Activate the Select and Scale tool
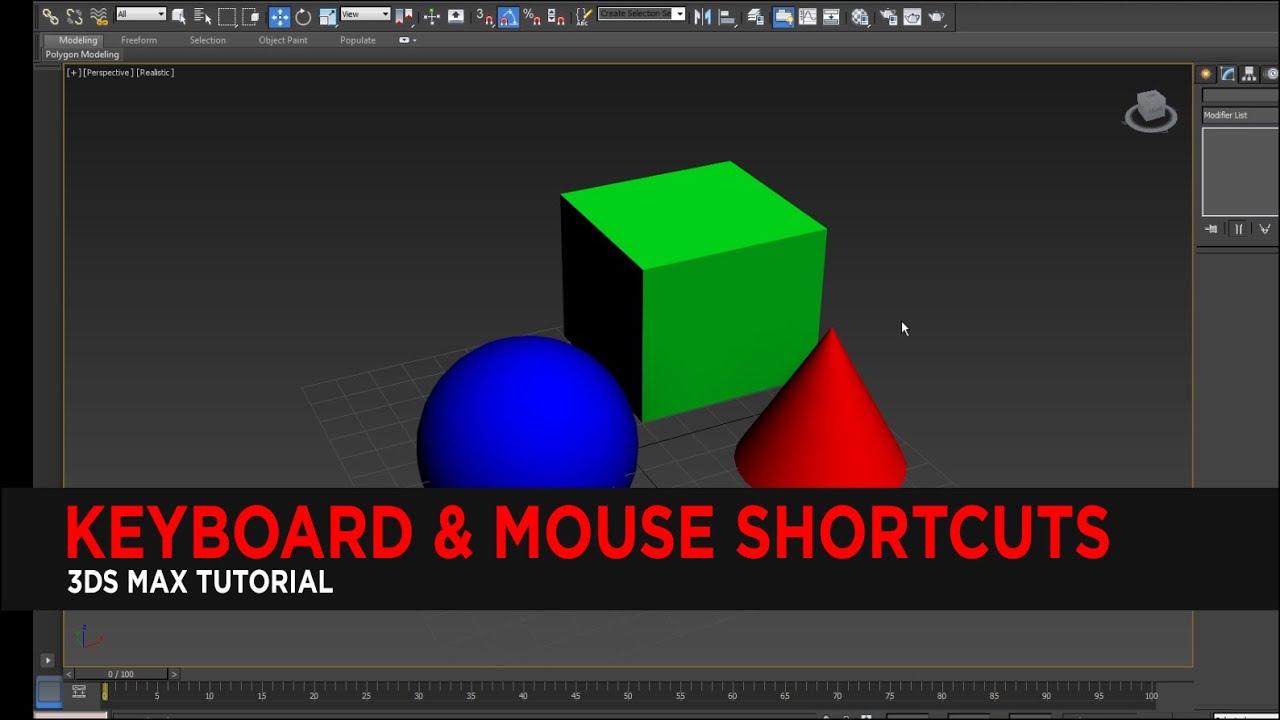Viewport: 1280px width, 720px height. (328, 17)
